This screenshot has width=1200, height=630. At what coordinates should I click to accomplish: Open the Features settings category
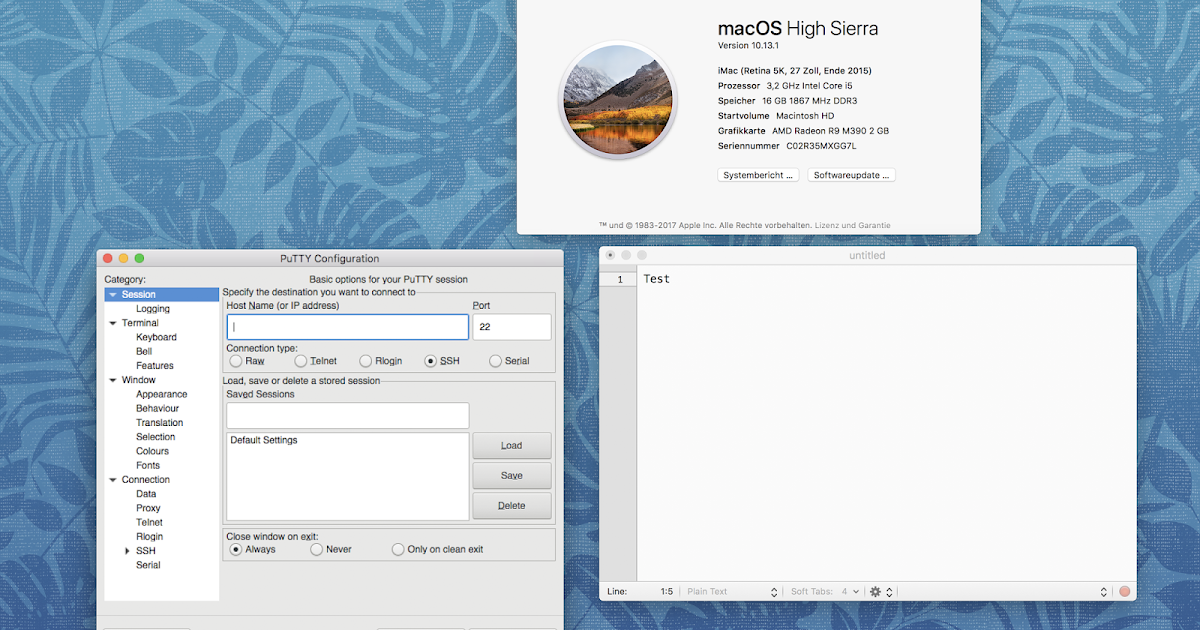(x=155, y=366)
